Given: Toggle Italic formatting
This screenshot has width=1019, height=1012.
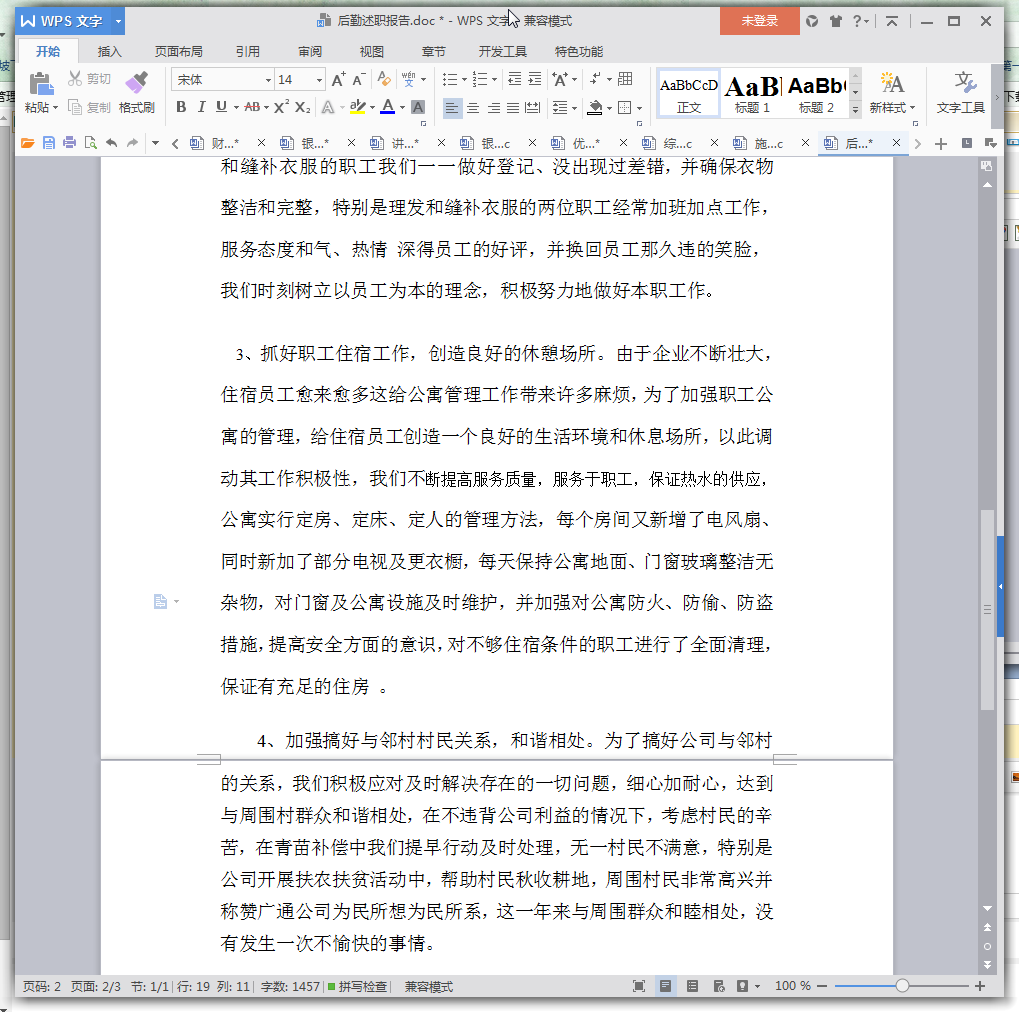Looking at the screenshot, I should 201,107.
